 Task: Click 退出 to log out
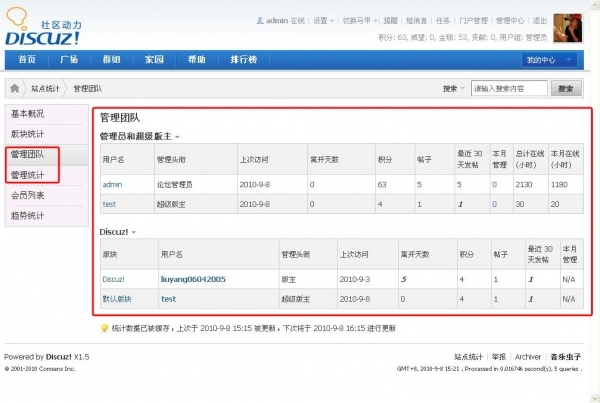(540, 20)
